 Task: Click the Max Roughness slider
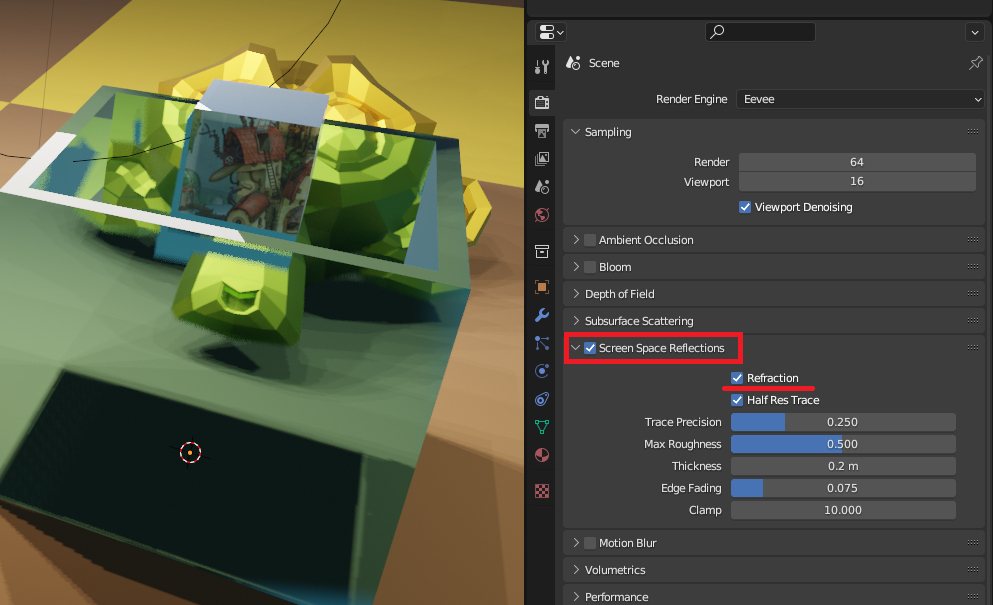click(843, 444)
